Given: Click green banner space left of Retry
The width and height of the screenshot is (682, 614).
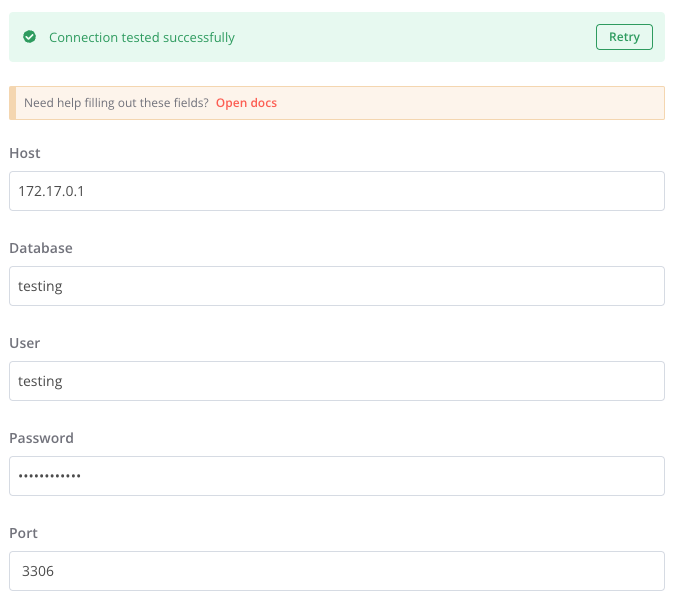Looking at the screenshot, I should click(x=420, y=37).
